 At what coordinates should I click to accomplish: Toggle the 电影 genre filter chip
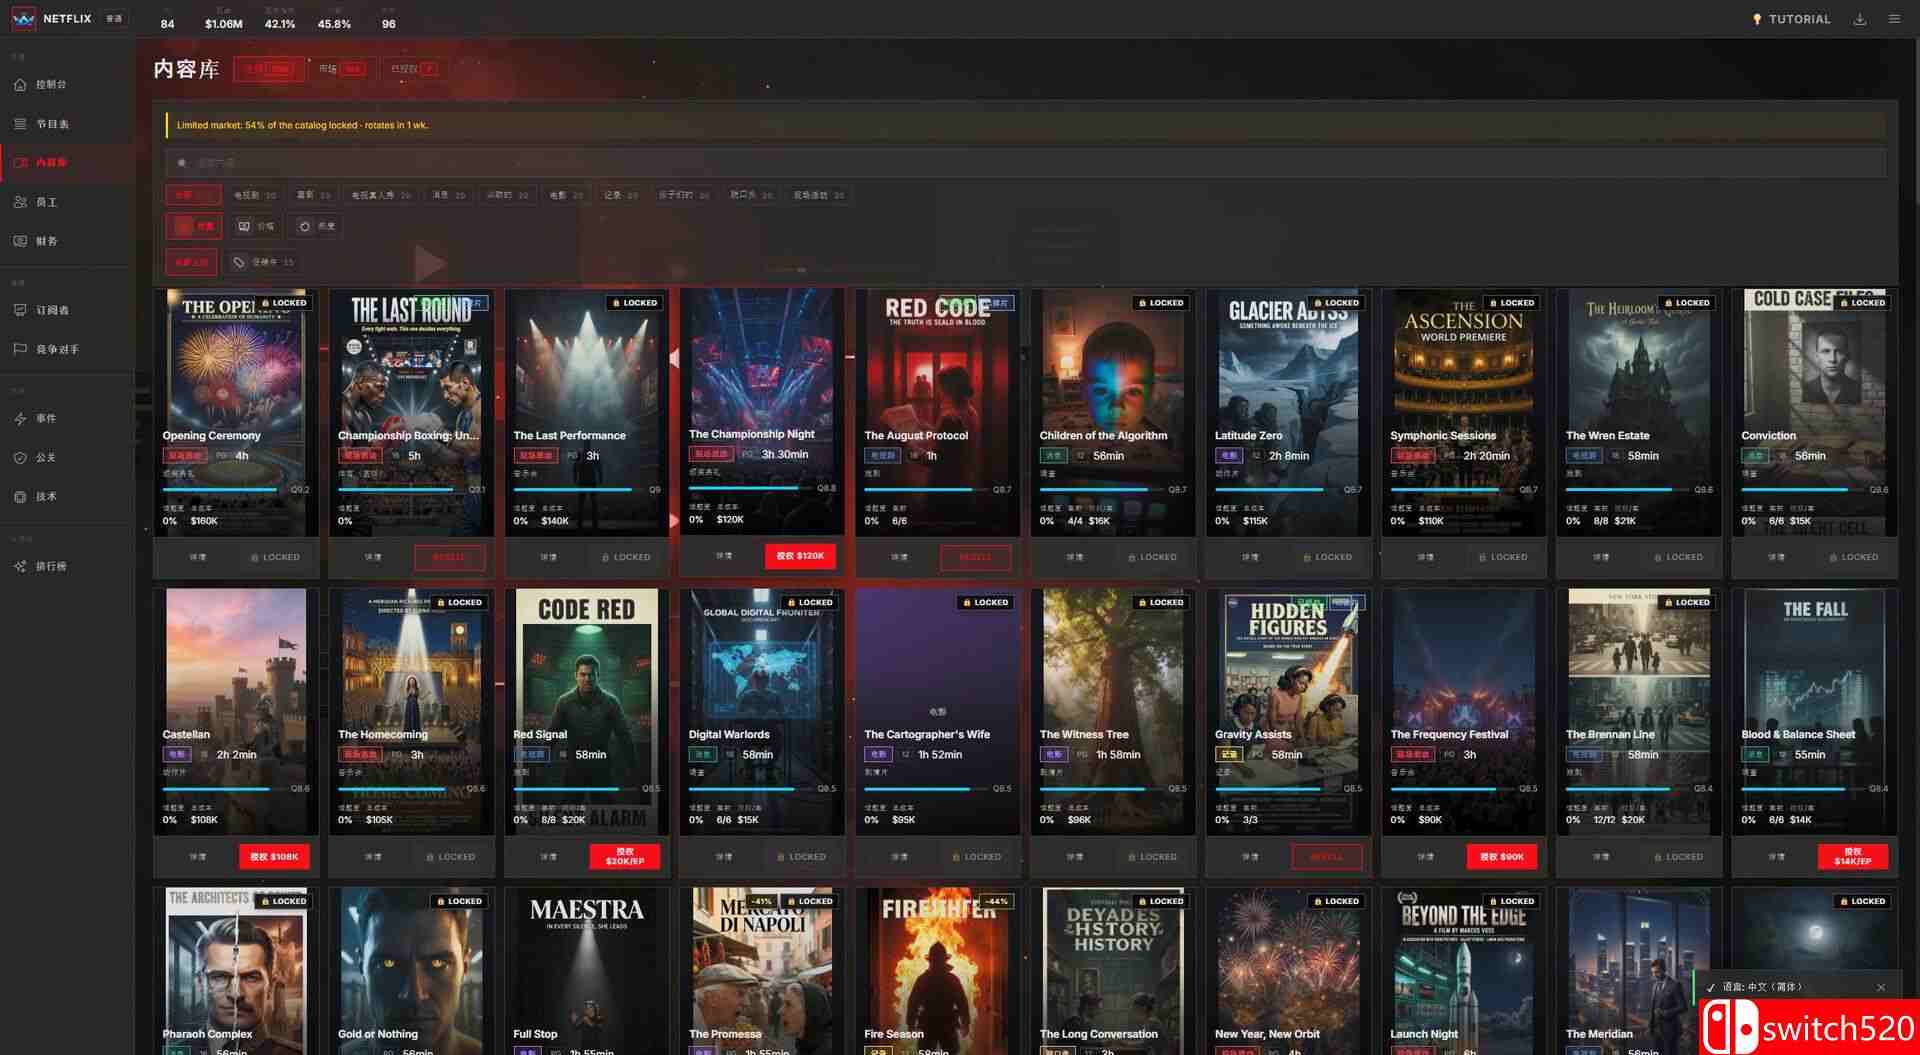[566, 195]
